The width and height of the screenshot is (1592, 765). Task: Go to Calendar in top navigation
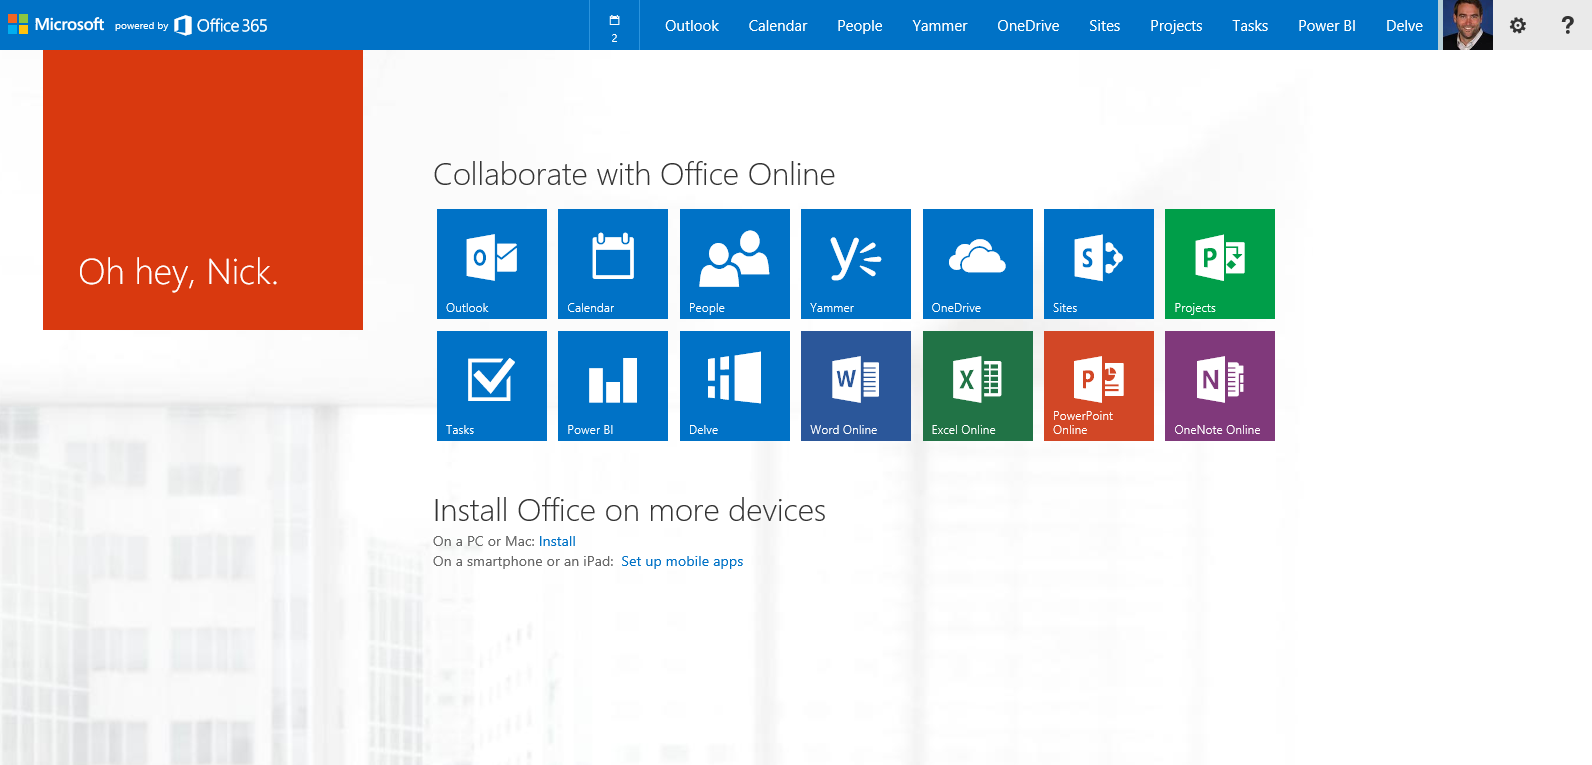tap(778, 25)
